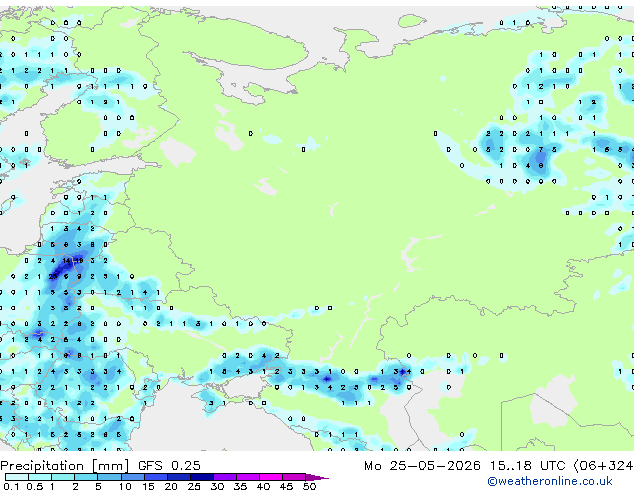Image resolution: width=634 pixels, height=490 pixels.
Task: Click the 25–30 mm dark blue swatch
Action: click(x=202, y=477)
